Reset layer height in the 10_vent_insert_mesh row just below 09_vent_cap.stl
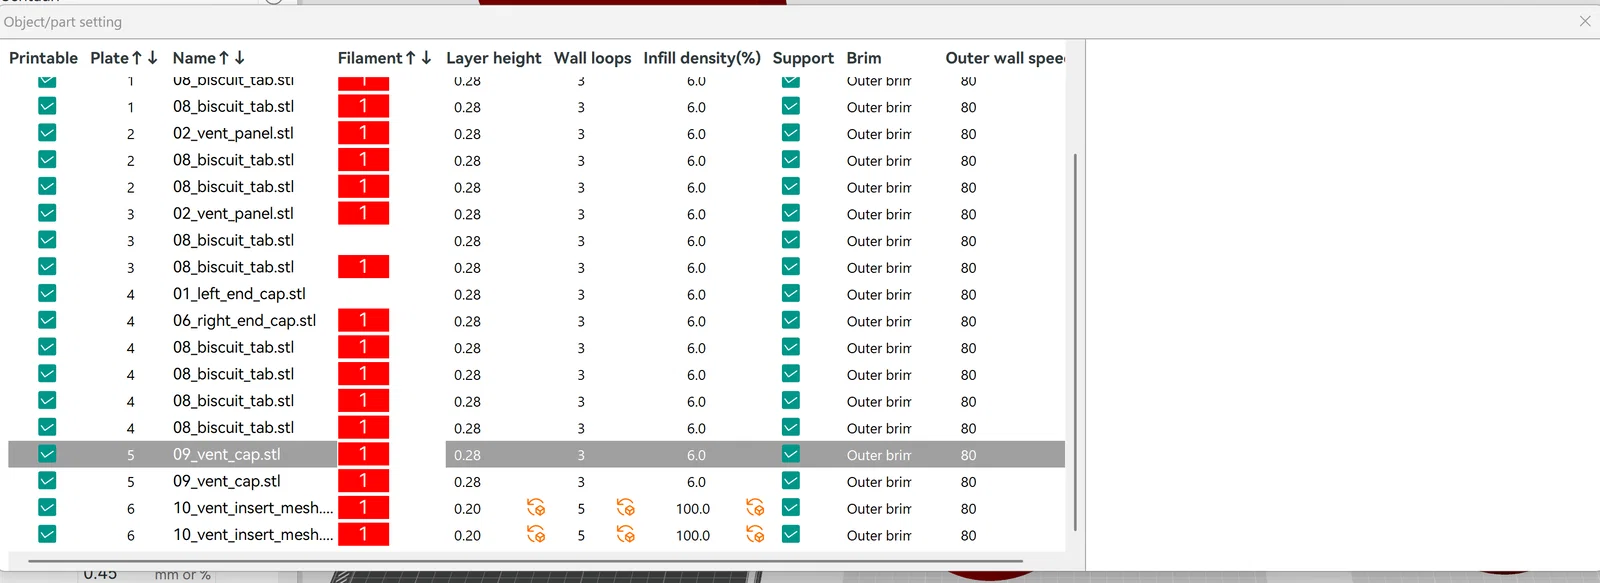 [536, 507]
